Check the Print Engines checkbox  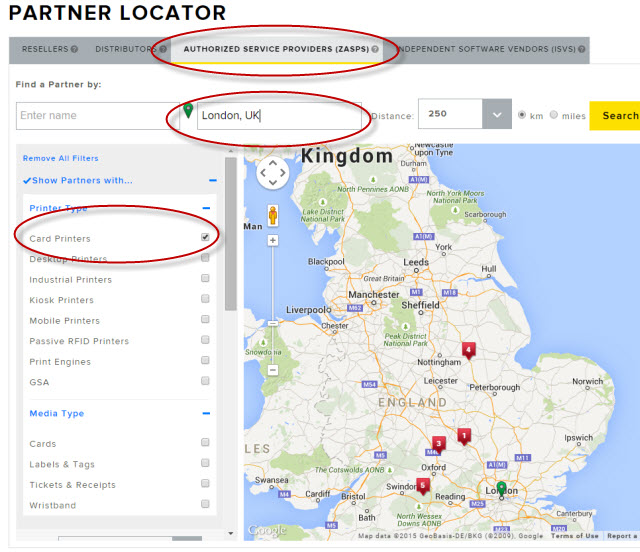[205, 360]
